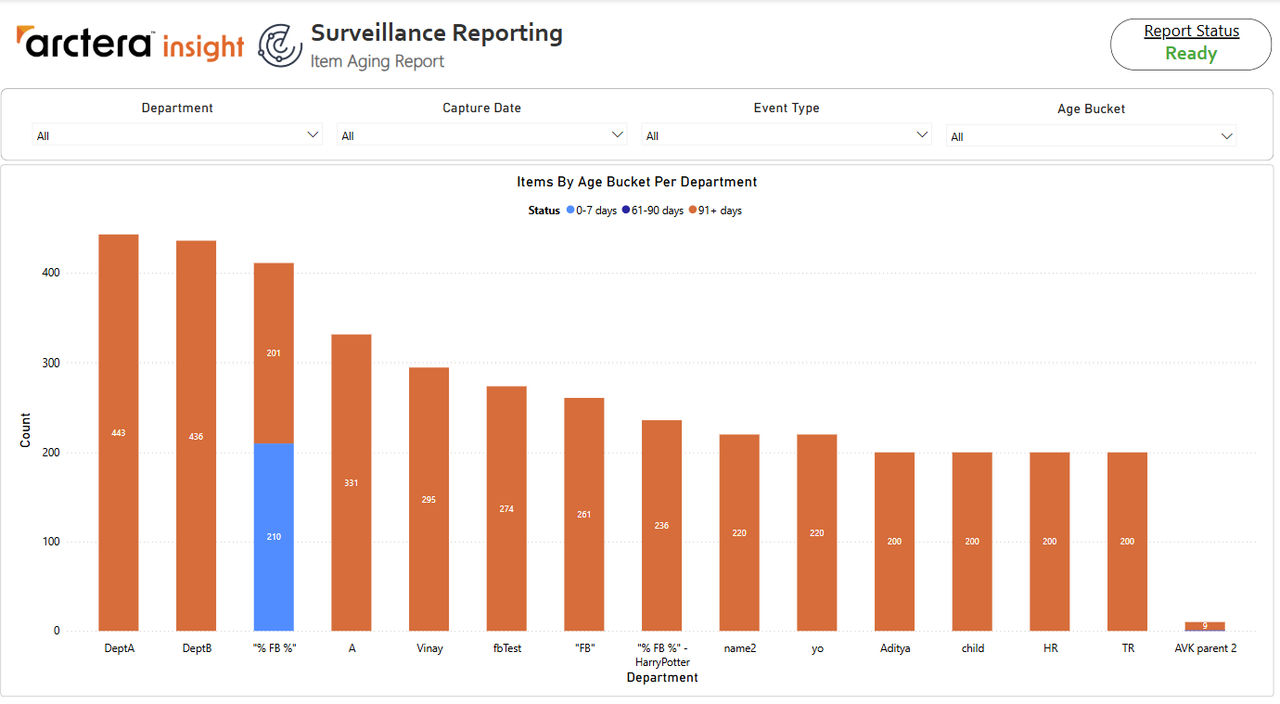The width and height of the screenshot is (1280, 704).
Task: Click the Ready status button
Action: point(1191,53)
